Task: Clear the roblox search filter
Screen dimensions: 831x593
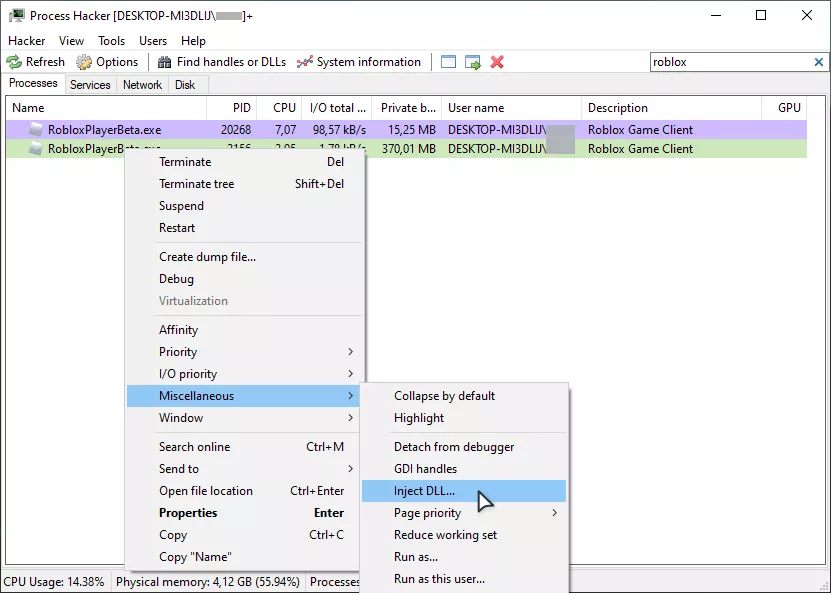Action: (818, 62)
